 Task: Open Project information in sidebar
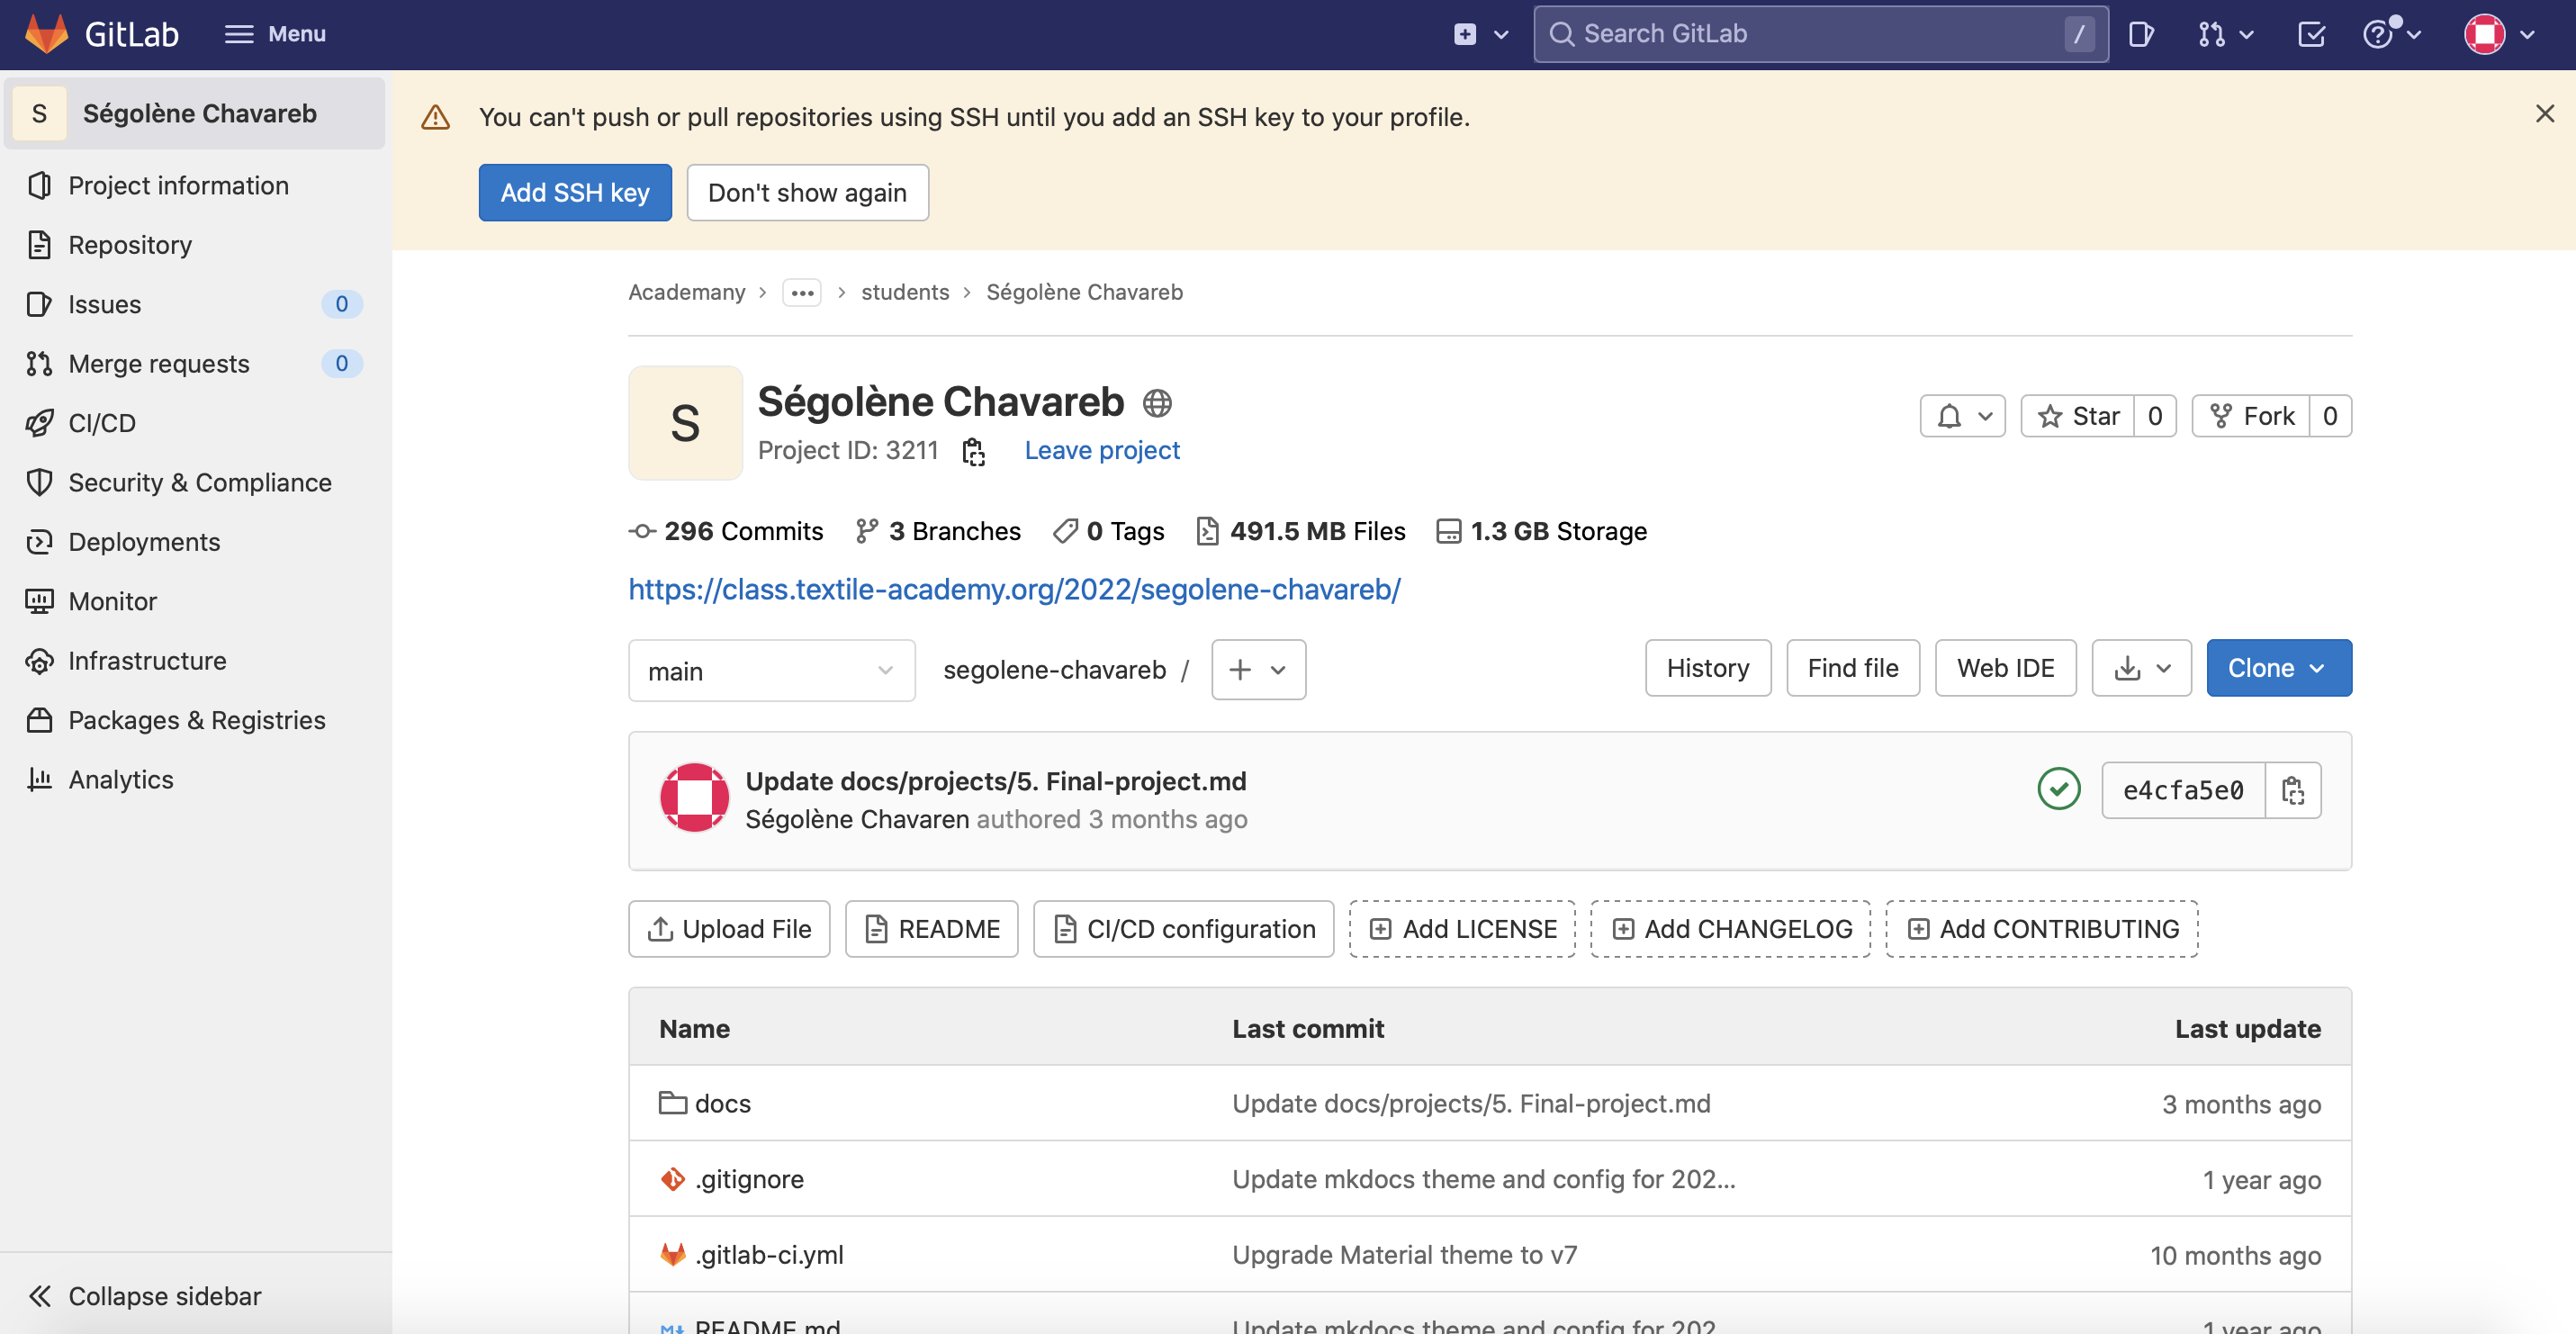178,185
